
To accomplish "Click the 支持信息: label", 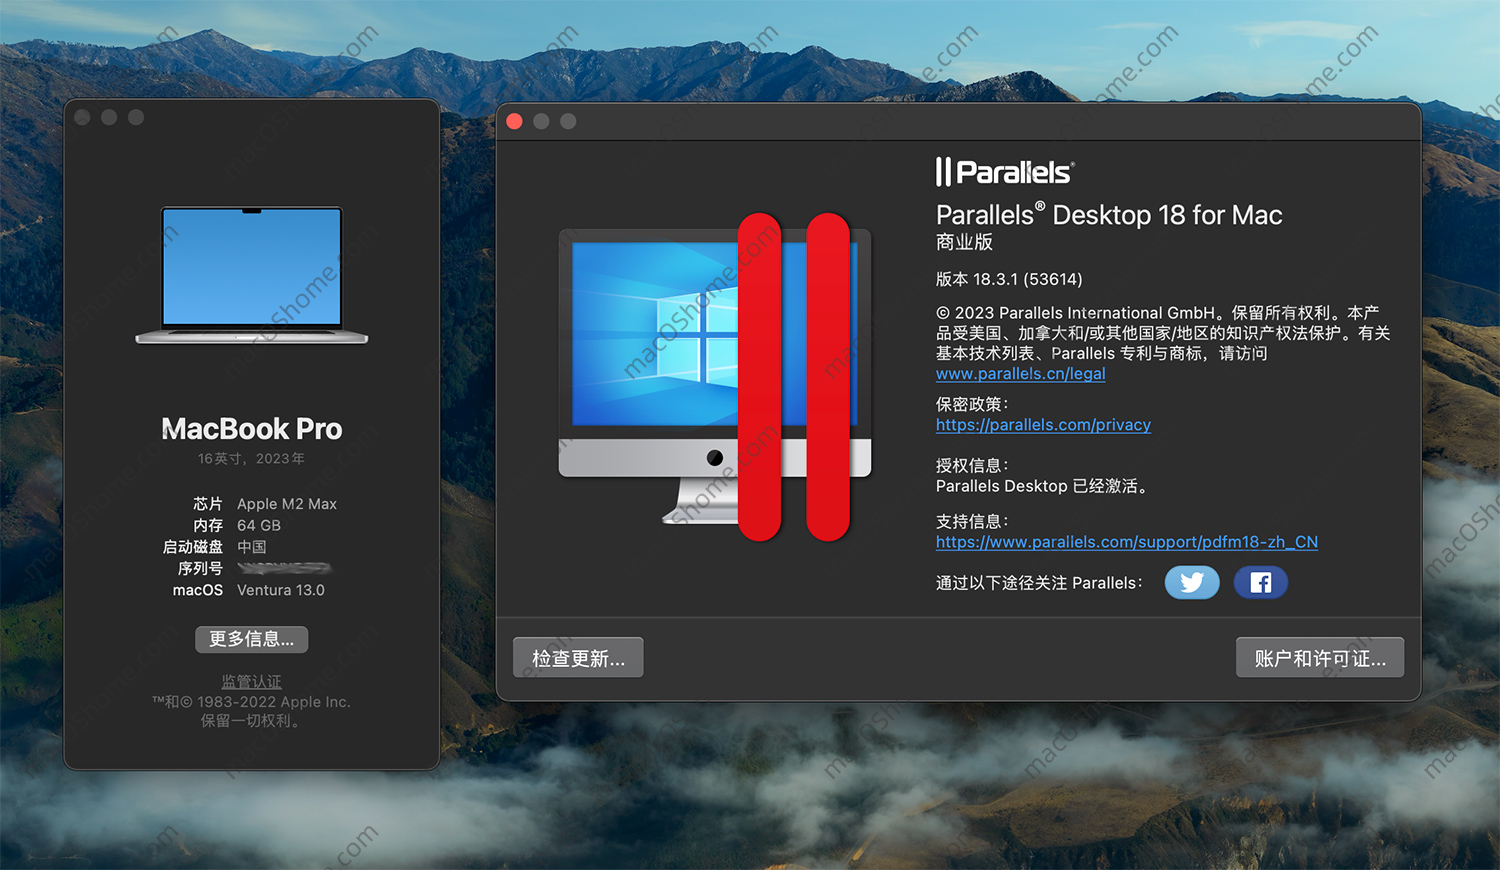I will (972, 521).
